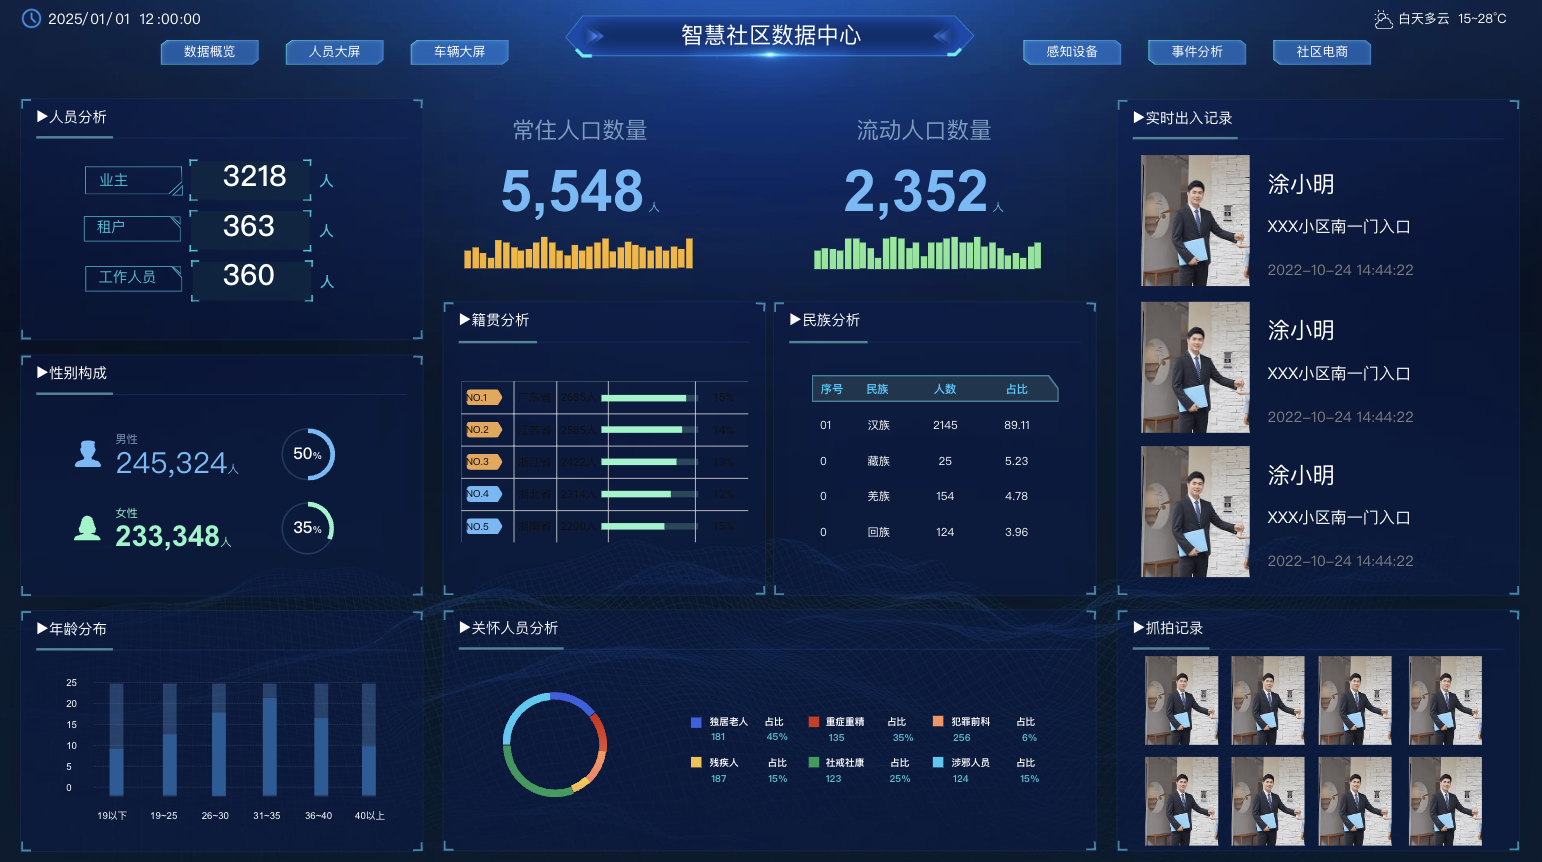Click the 50% male ratio ring
This screenshot has height=862, width=1542.
308,454
